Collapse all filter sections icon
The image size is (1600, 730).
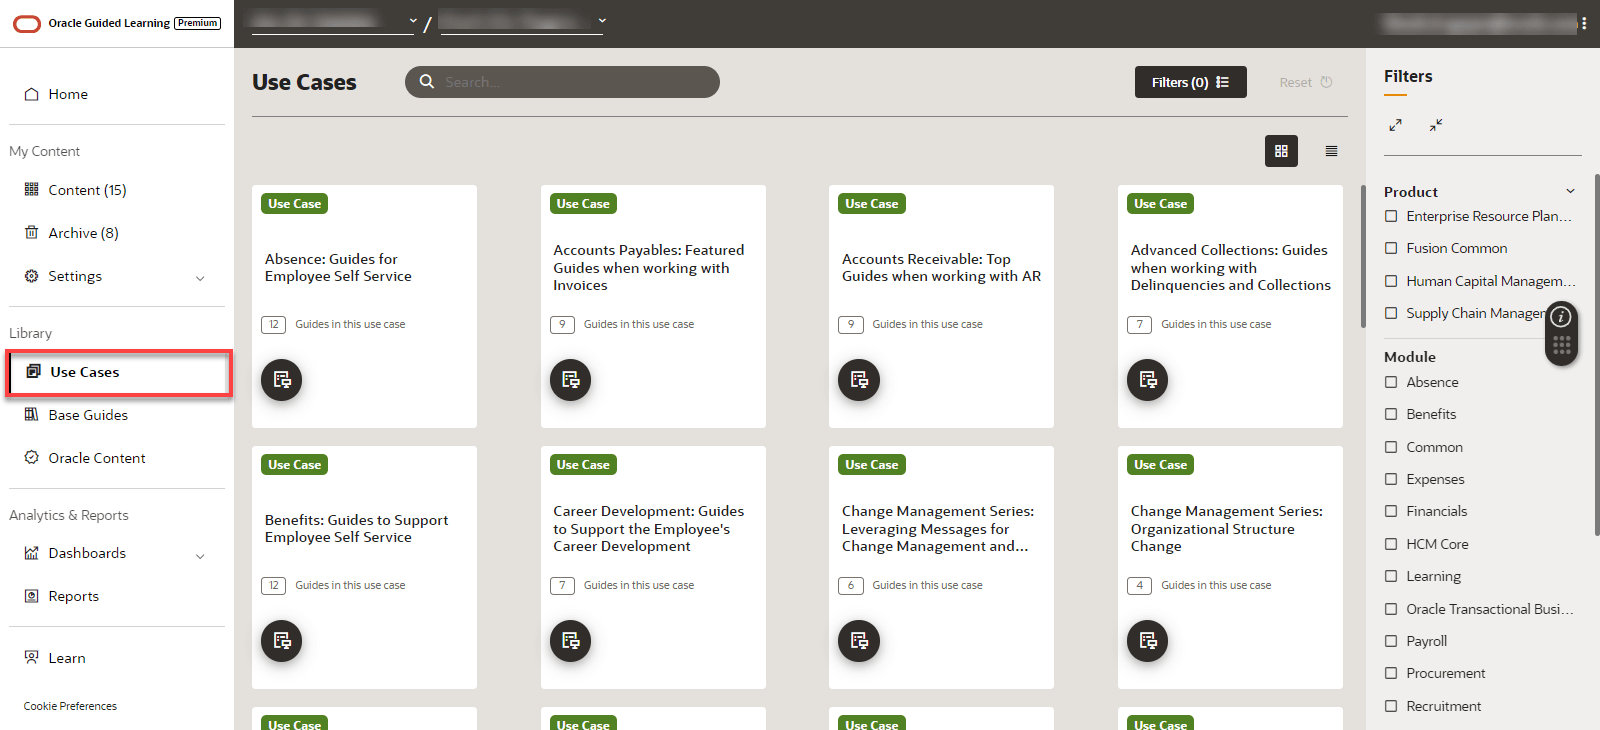click(x=1436, y=125)
